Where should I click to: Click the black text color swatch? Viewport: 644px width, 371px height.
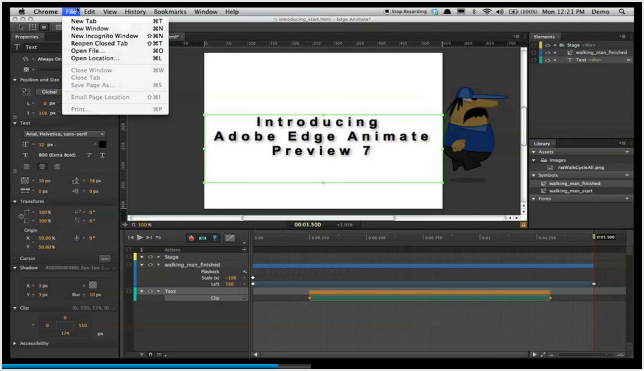coord(102,144)
